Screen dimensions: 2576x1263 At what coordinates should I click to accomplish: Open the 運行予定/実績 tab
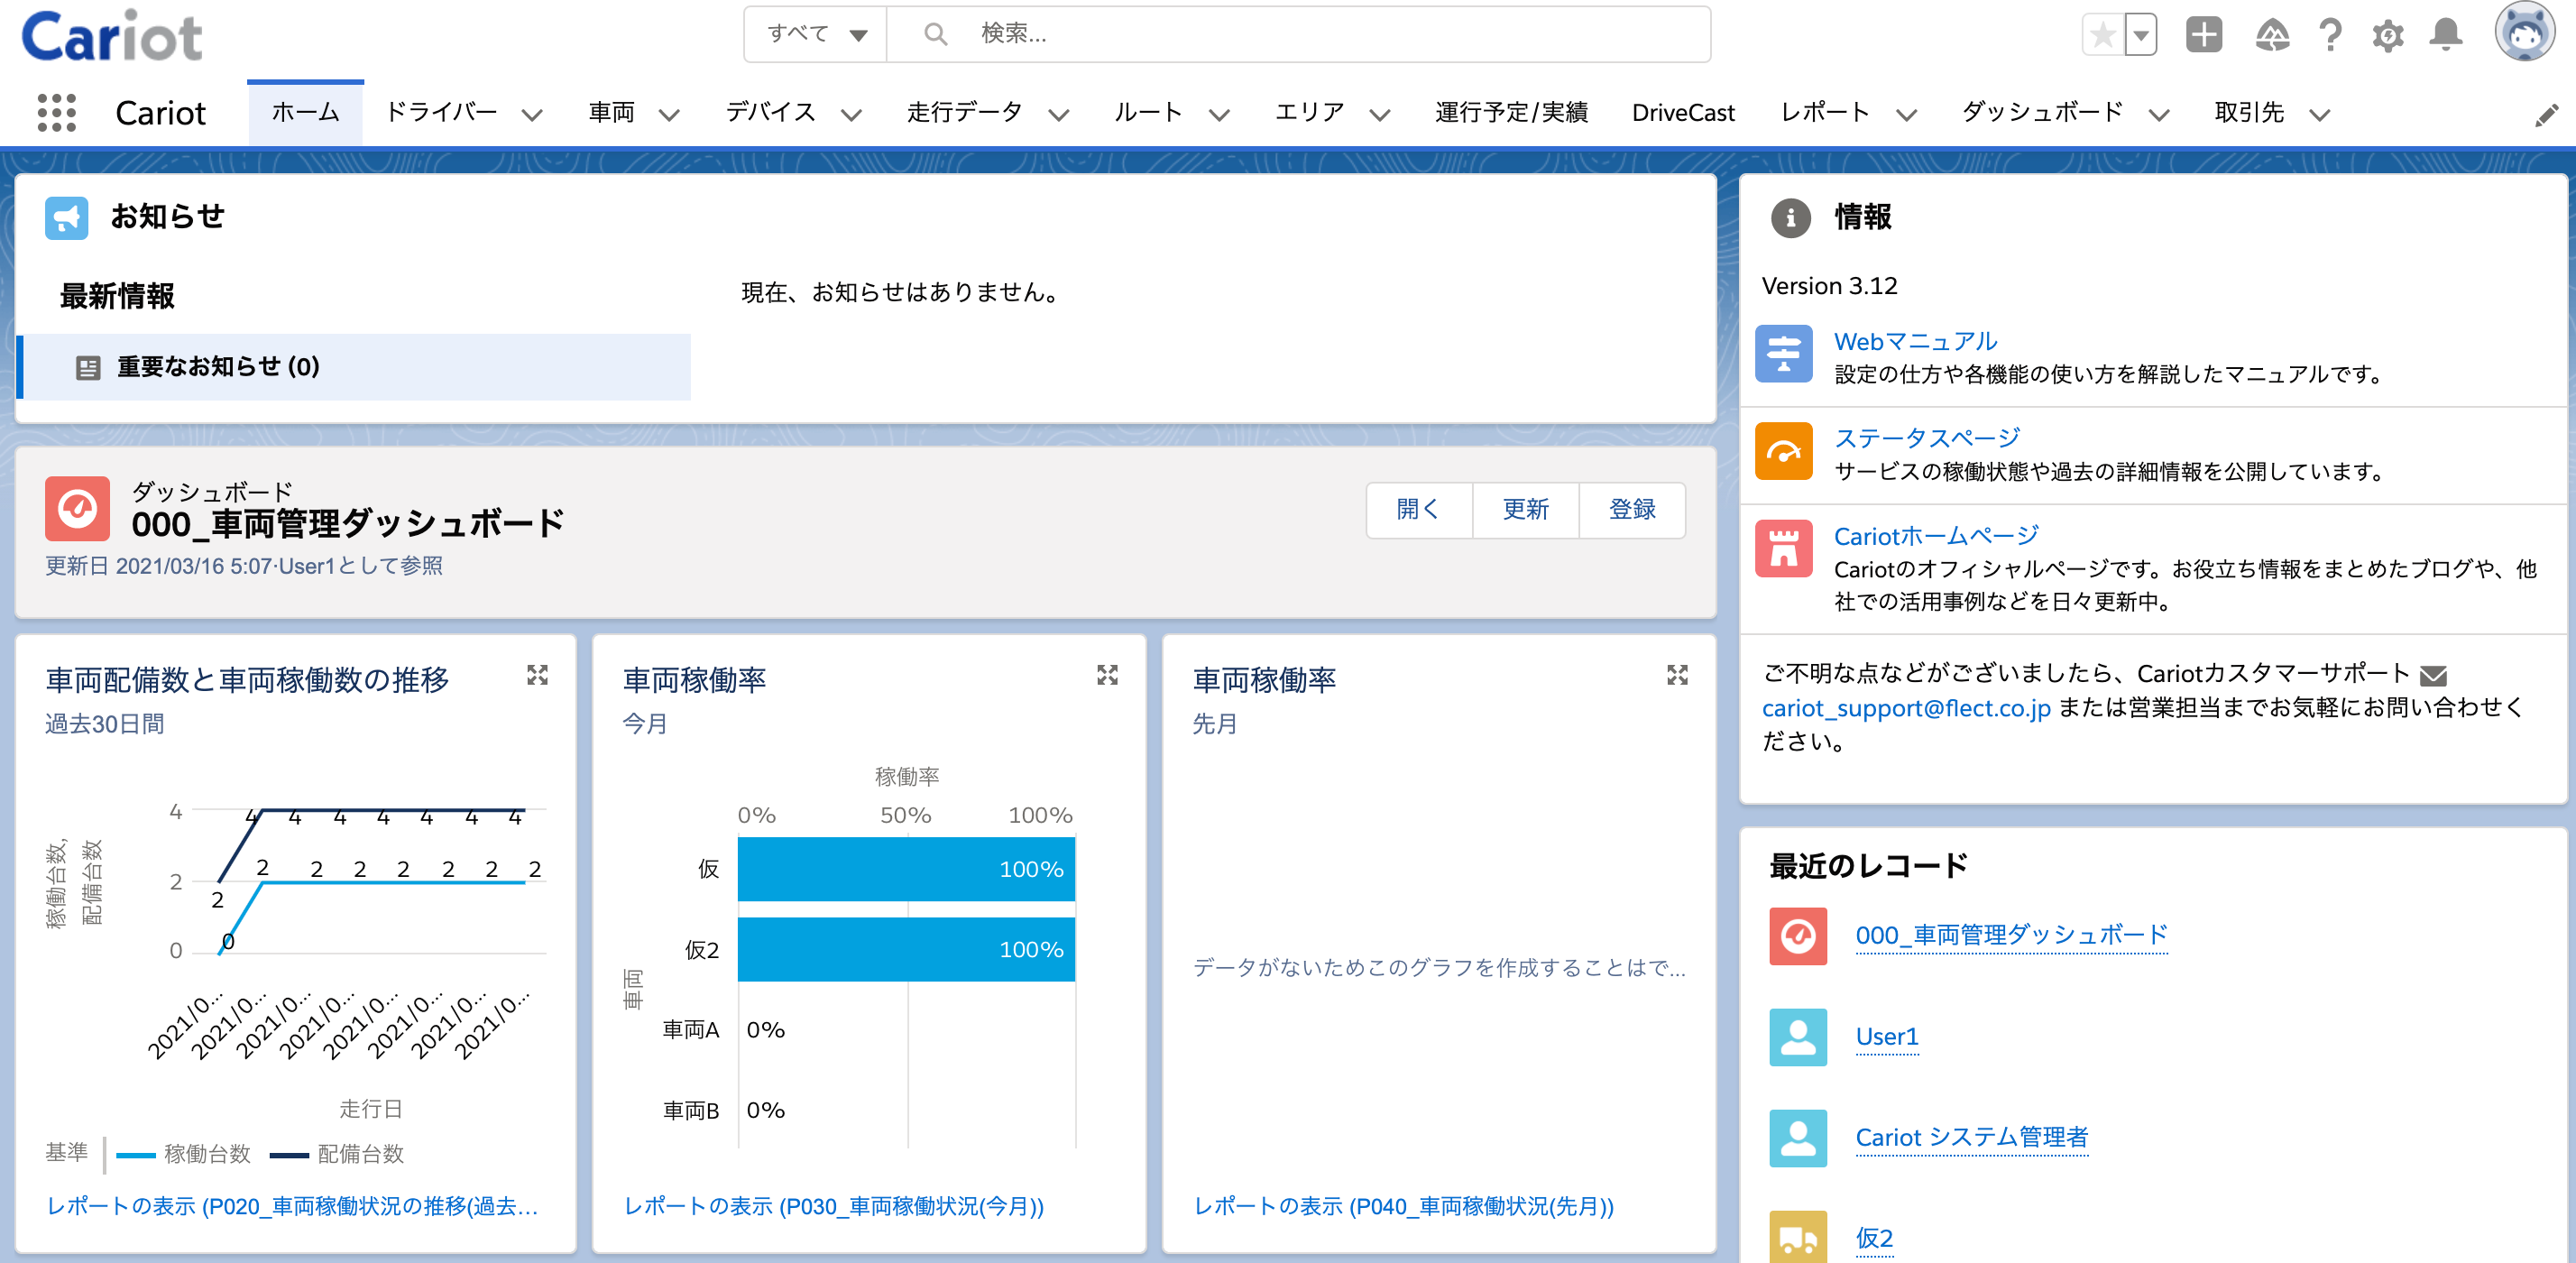pos(1511,113)
